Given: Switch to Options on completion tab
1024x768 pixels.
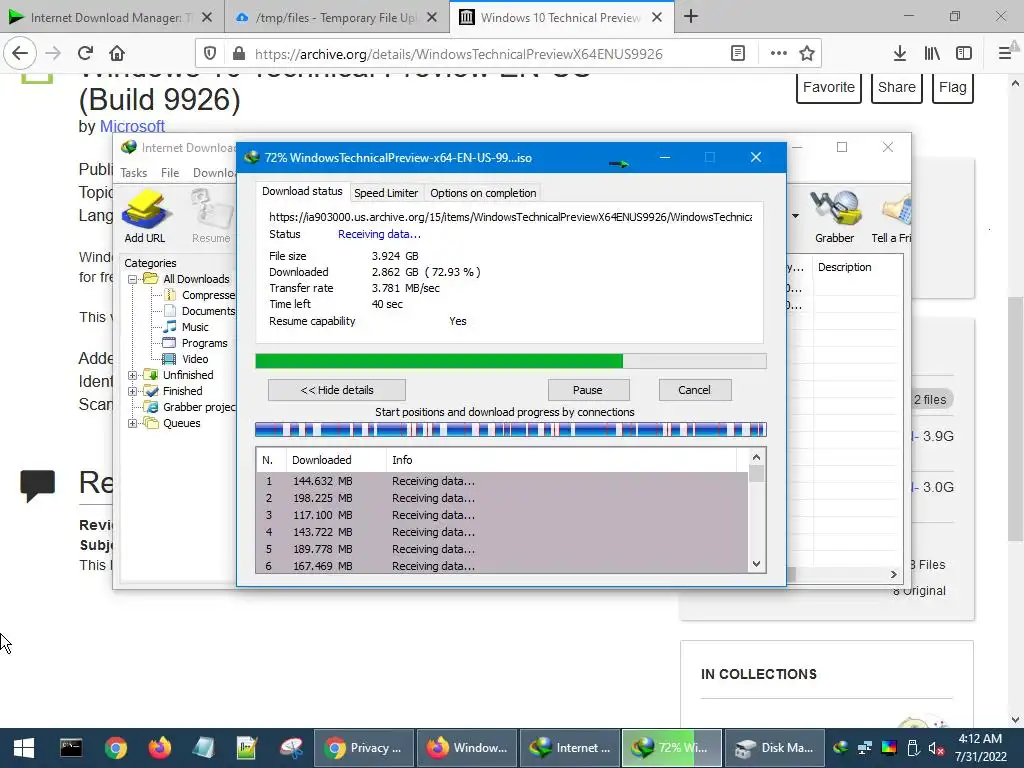Looking at the screenshot, I should pyautogui.click(x=483, y=193).
